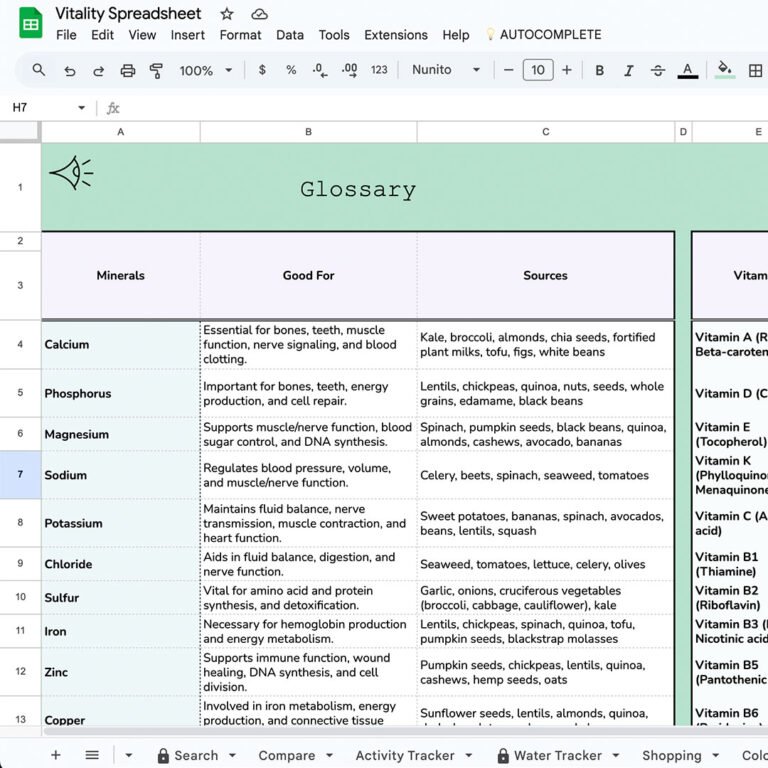Click the H7 name box
Image resolution: width=768 pixels, height=768 pixels.
[20, 108]
